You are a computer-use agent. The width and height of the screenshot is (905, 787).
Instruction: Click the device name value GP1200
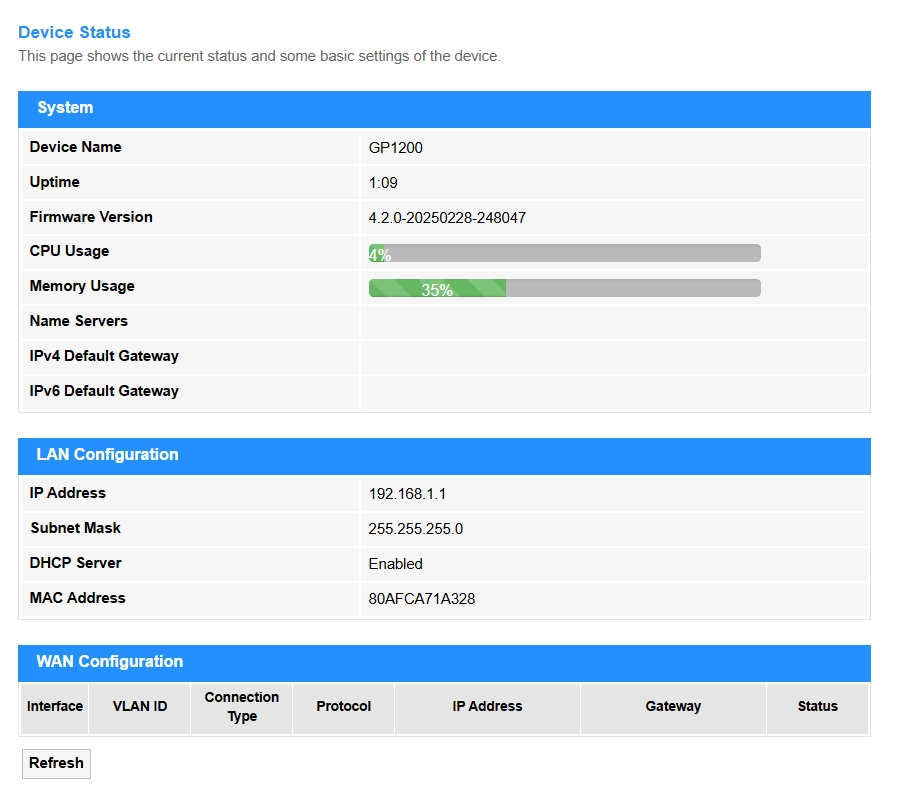(395, 148)
